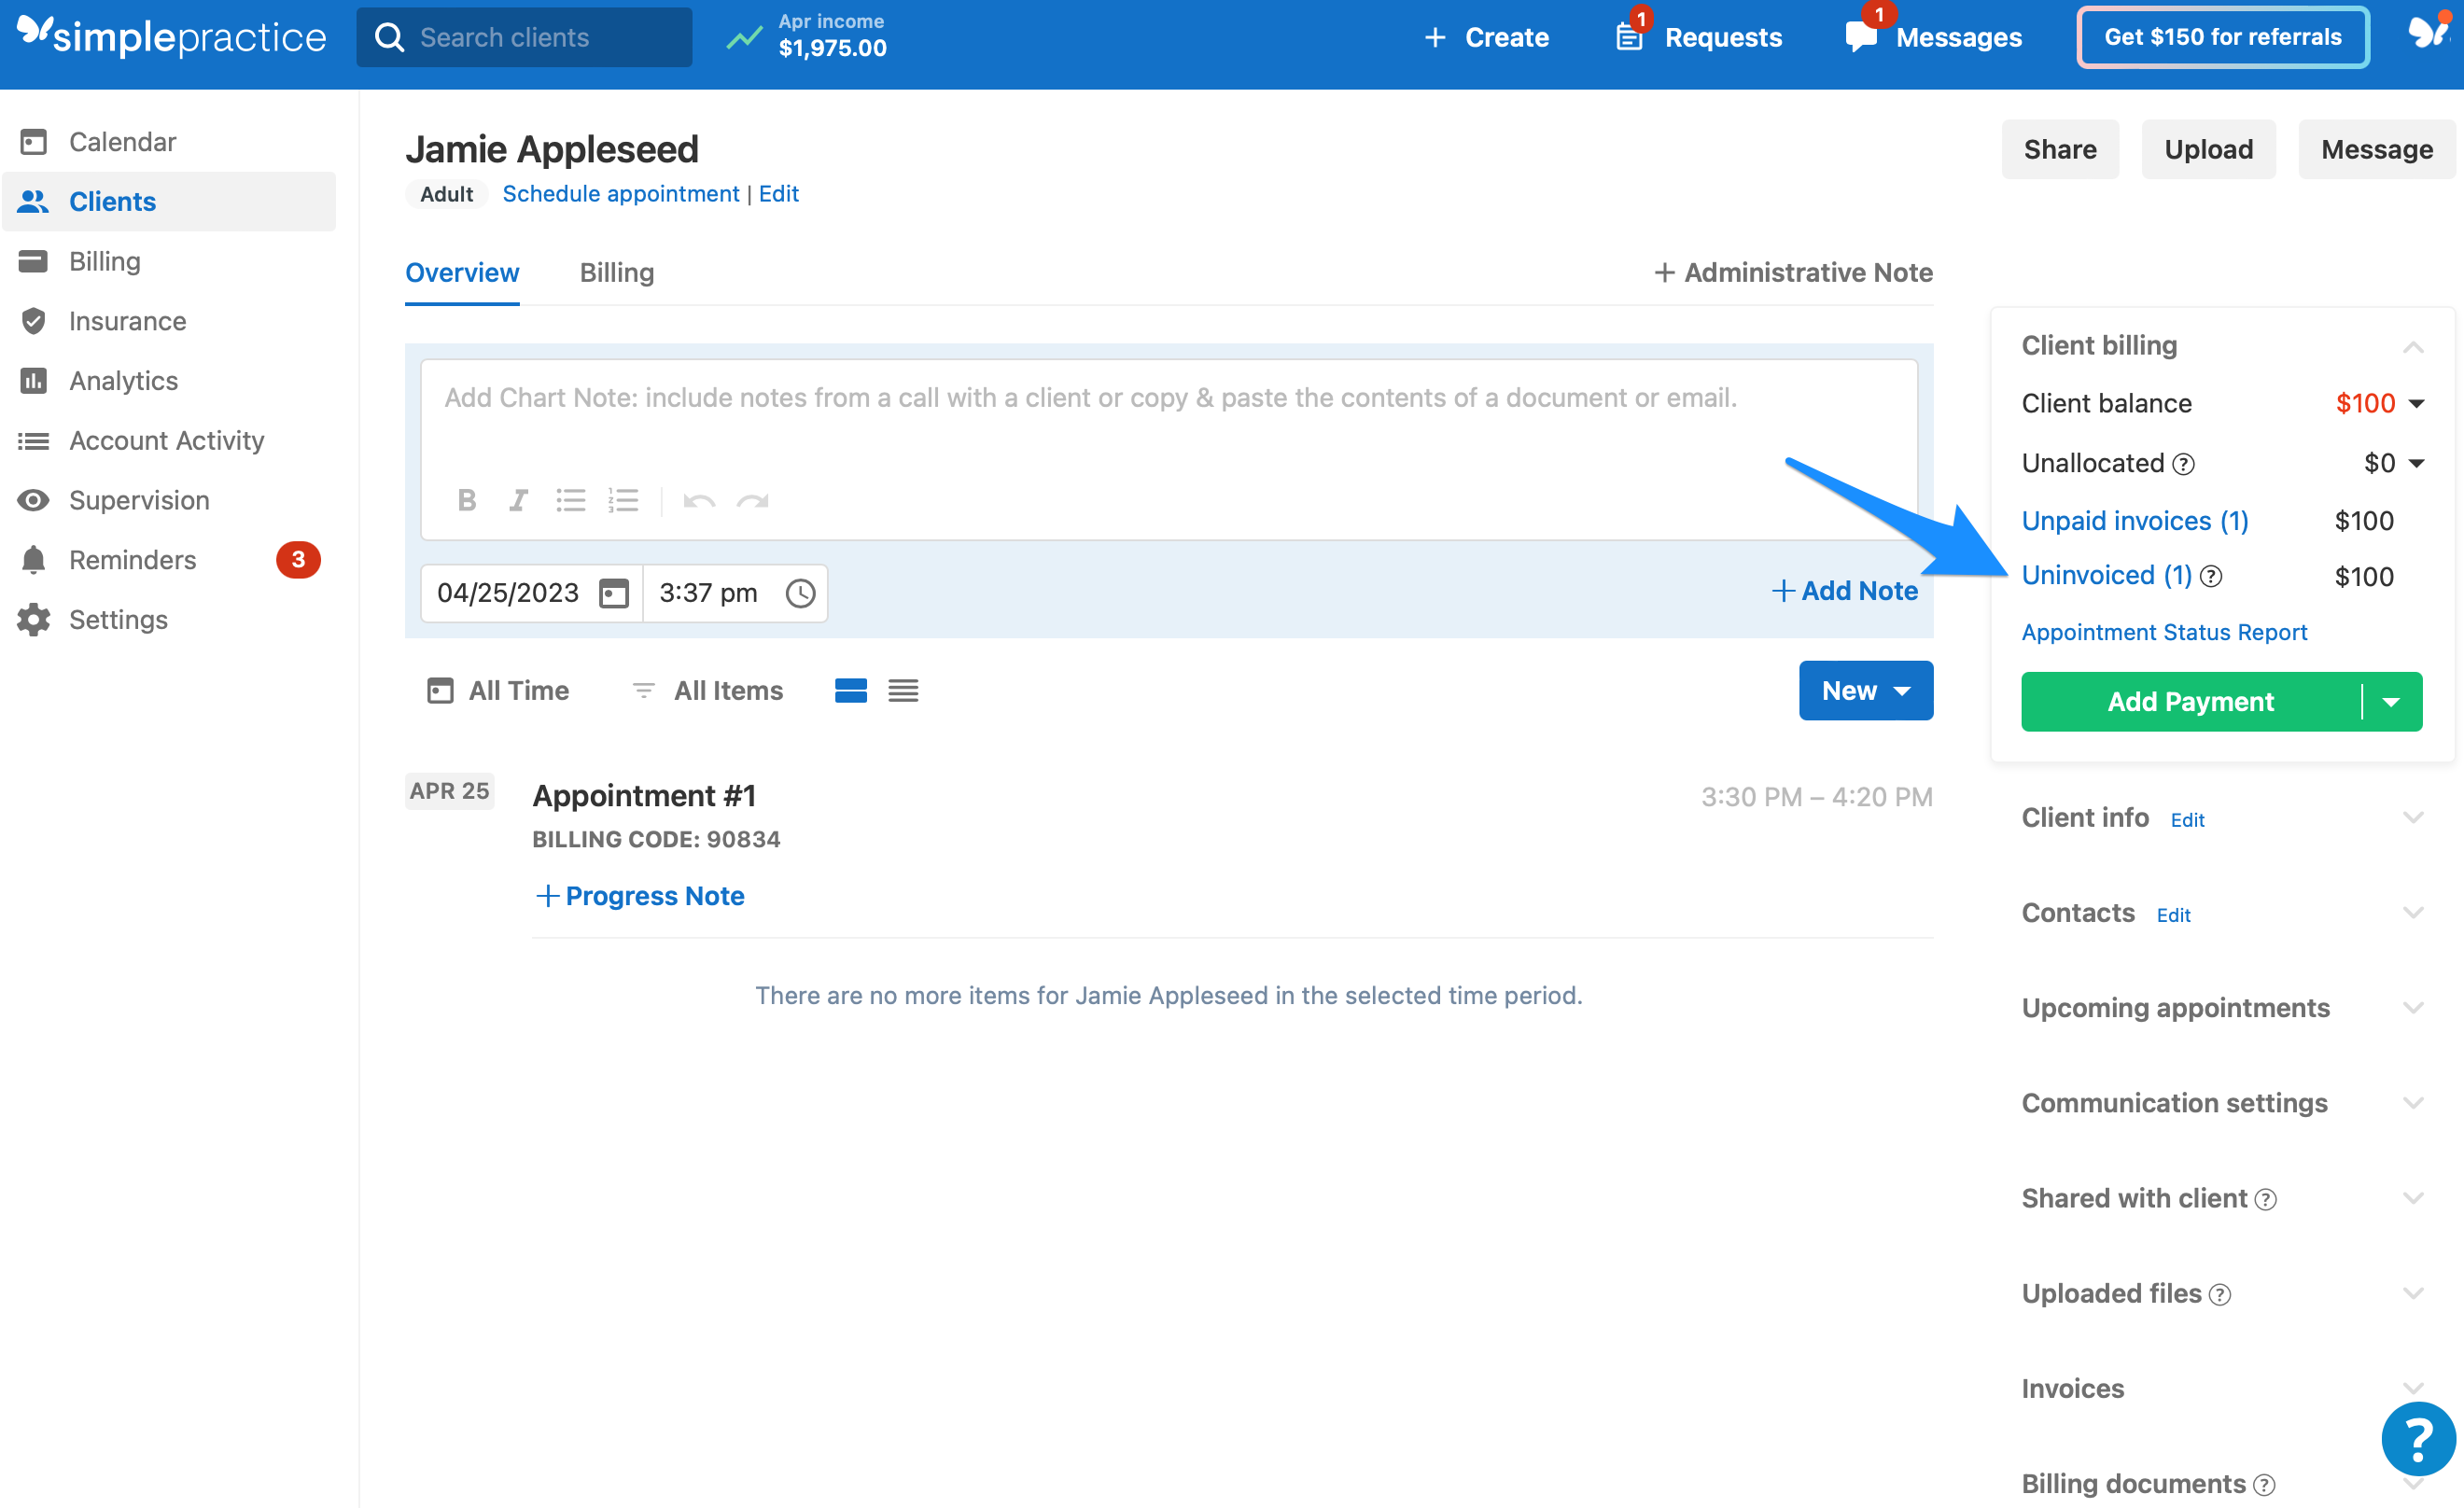Open Calendar from the sidebar

point(170,141)
